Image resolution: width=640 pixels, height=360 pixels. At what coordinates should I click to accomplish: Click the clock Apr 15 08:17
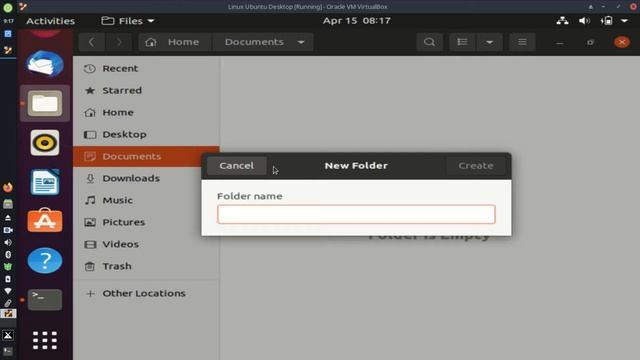pyautogui.click(x=356, y=21)
